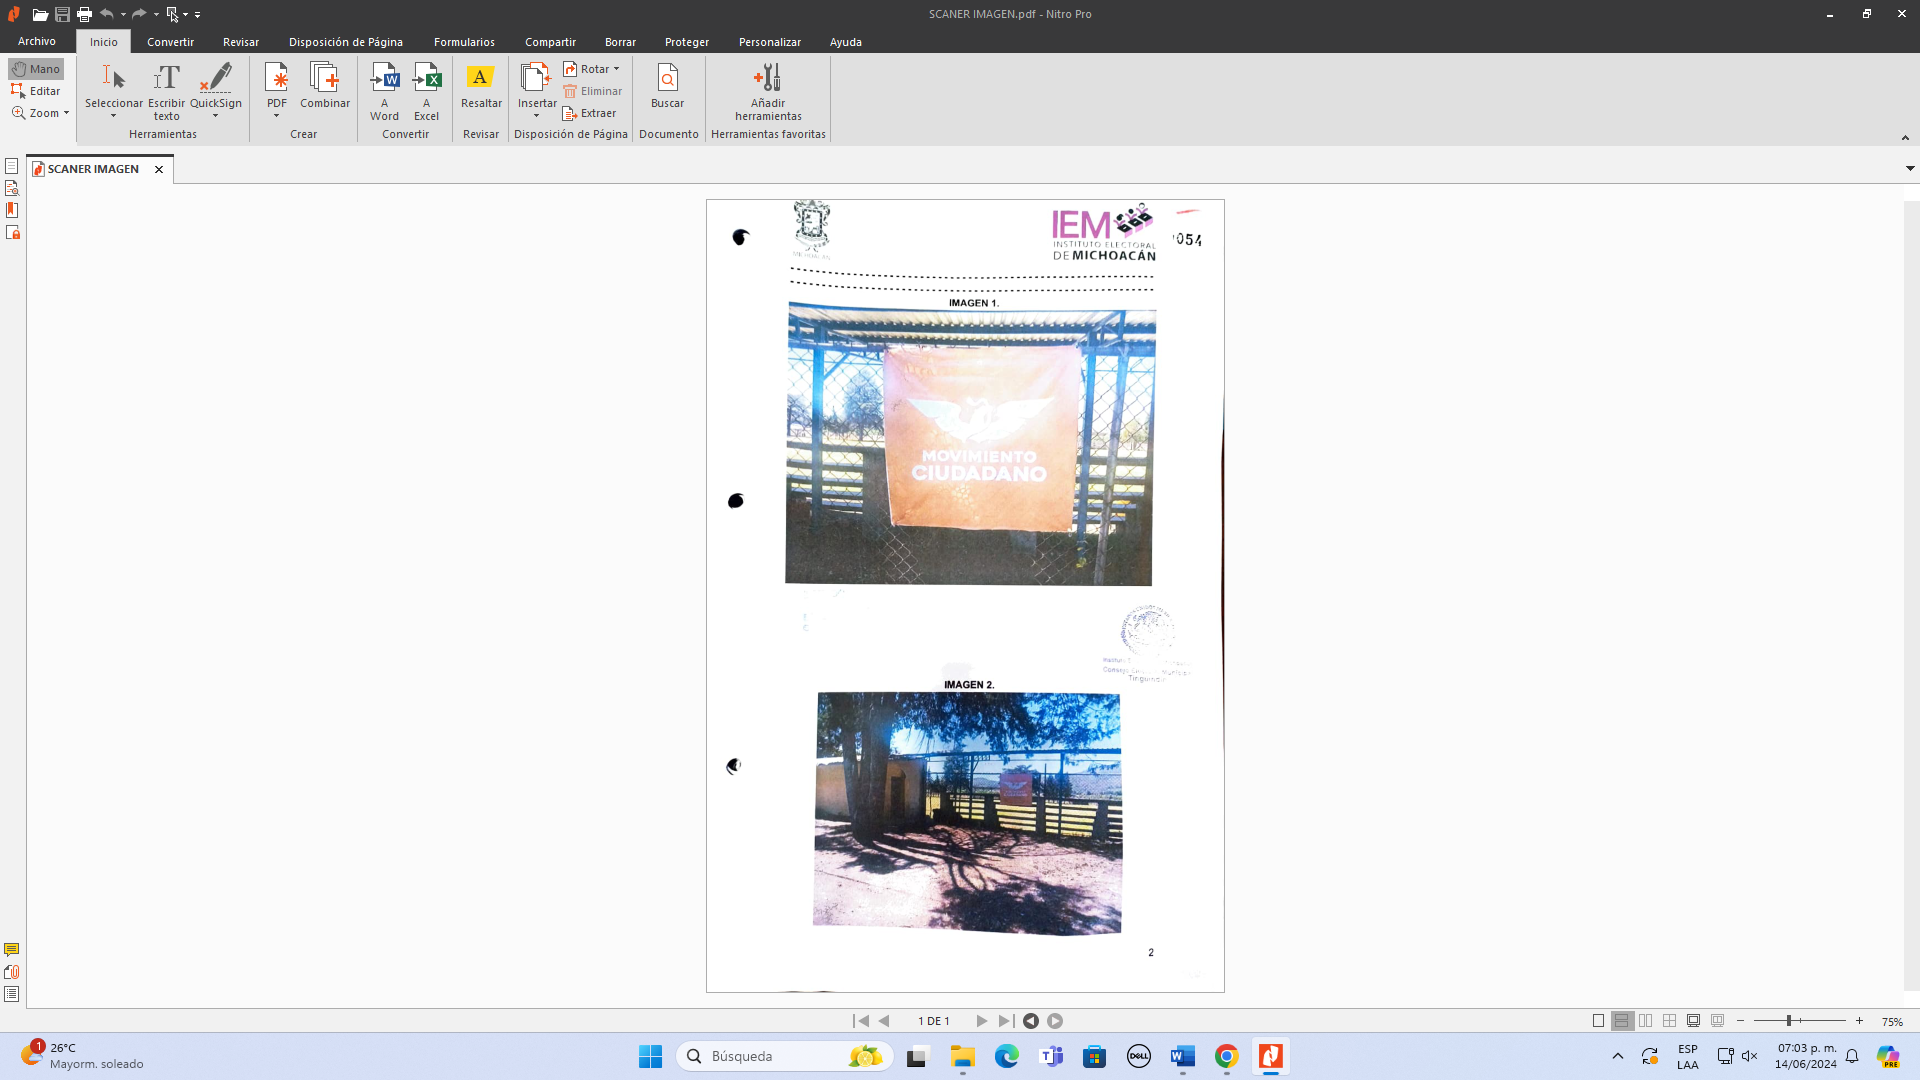Expand the Undo history dropdown arrow

pos(123,14)
